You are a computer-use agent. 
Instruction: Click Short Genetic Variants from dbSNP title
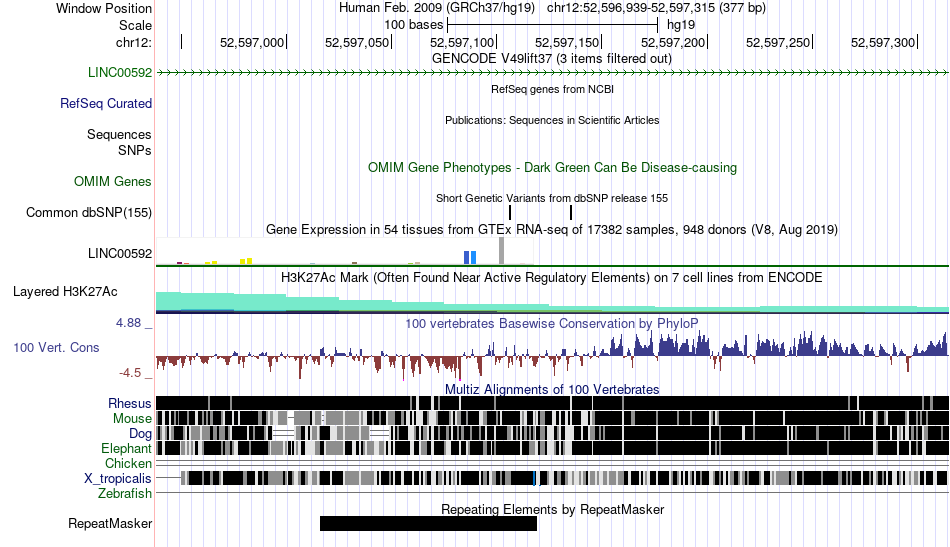[552, 198]
